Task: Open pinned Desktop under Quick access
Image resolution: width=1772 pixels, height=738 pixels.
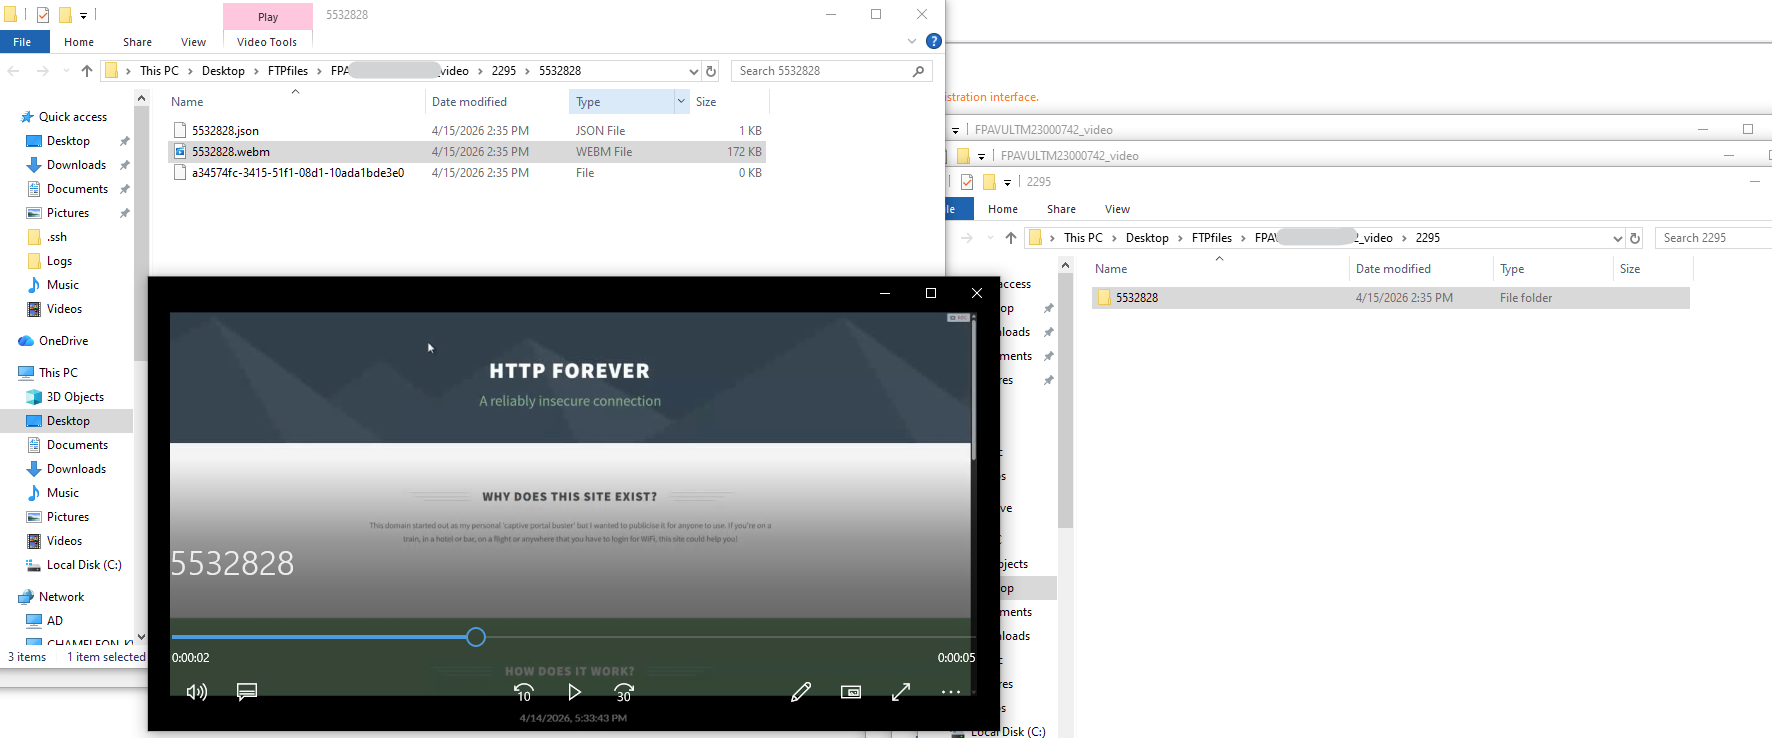Action: pyautogui.click(x=68, y=141)
